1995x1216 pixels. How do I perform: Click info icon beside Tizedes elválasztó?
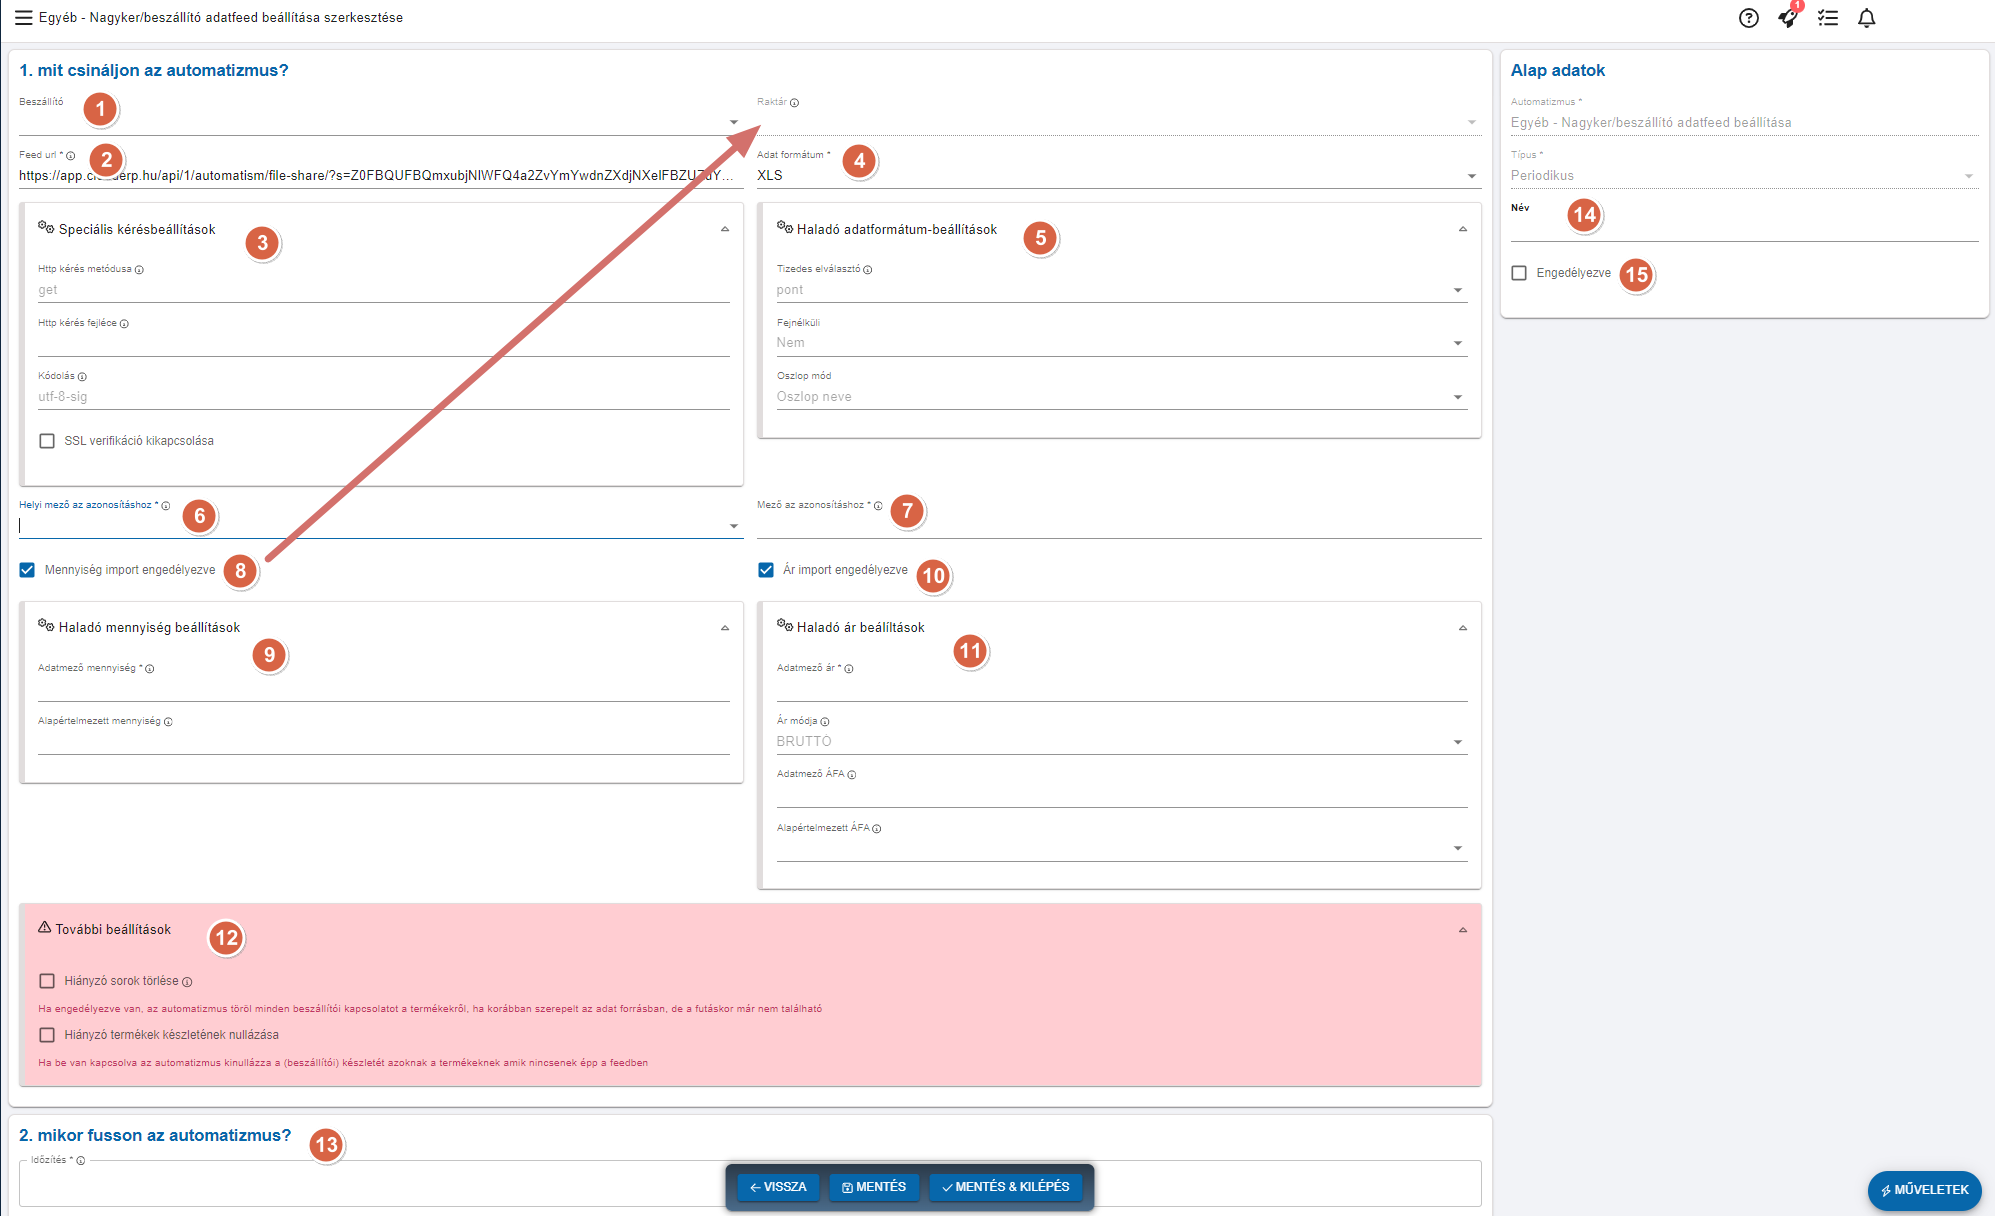point(868,270)
